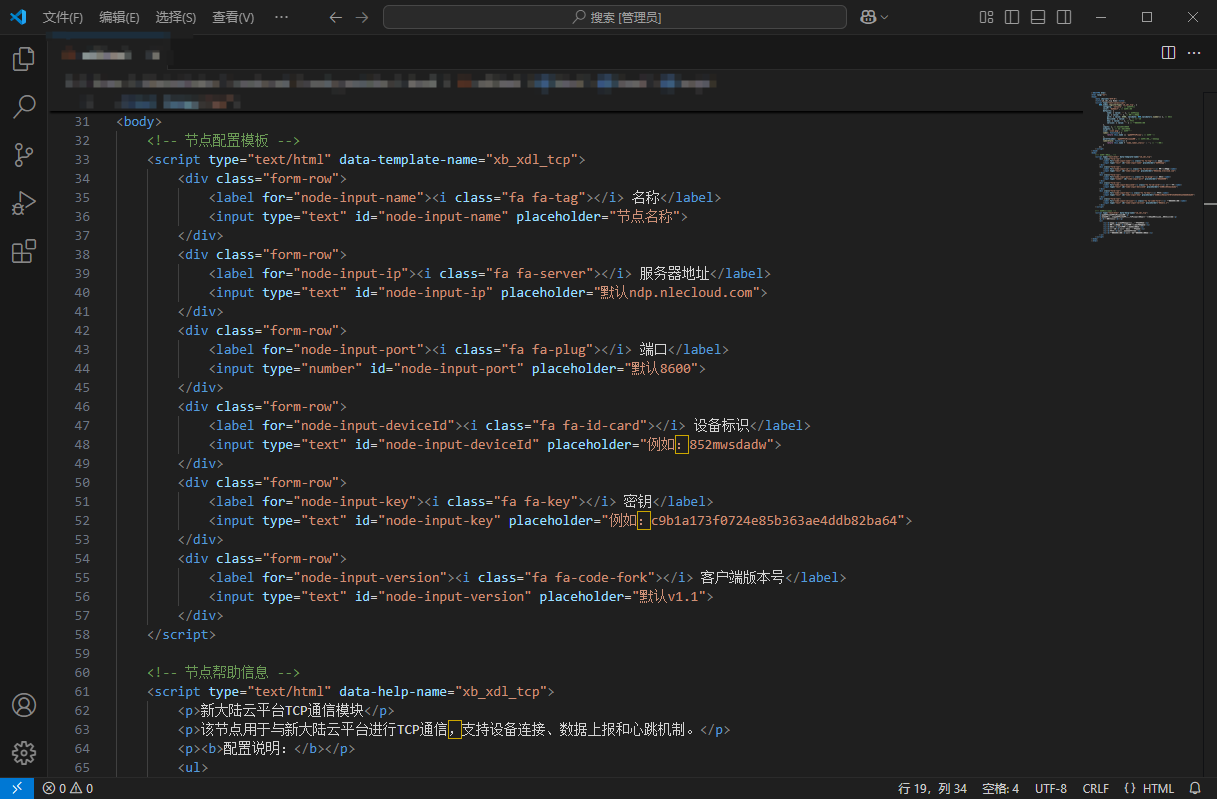Open the Manage gear icon
Screen dimensions: 1217x799
pyautogui.click(x=23, y=753)
